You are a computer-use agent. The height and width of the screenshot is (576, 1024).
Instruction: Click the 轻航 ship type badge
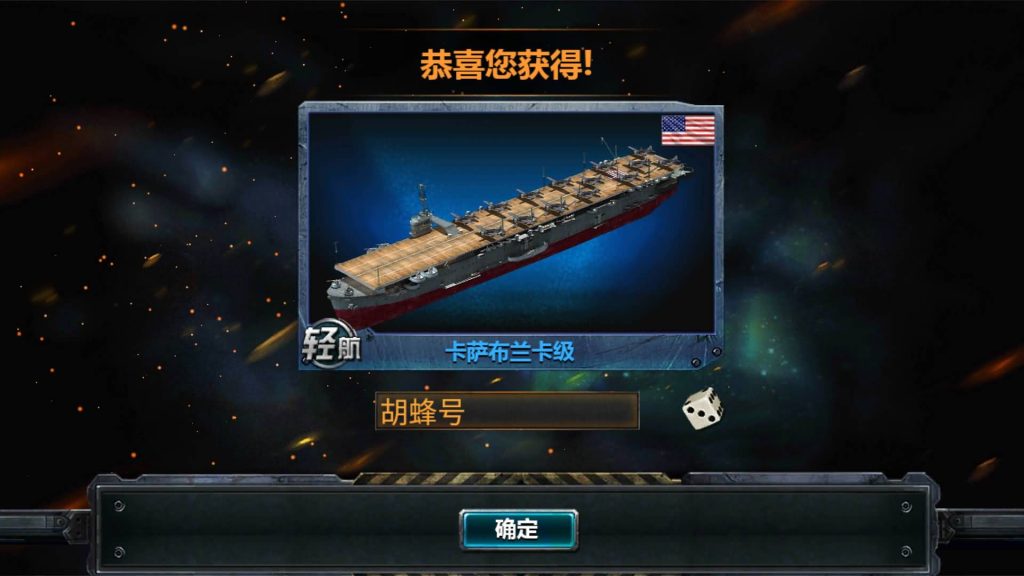pyautogui.click(x=331, y=344)
